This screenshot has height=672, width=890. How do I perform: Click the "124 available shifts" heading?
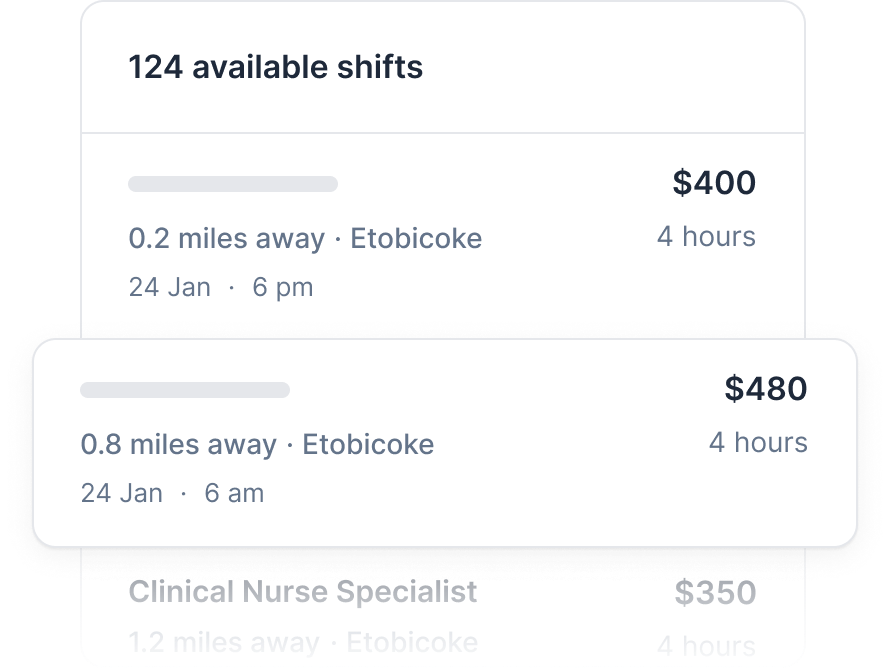coord(275,68)
